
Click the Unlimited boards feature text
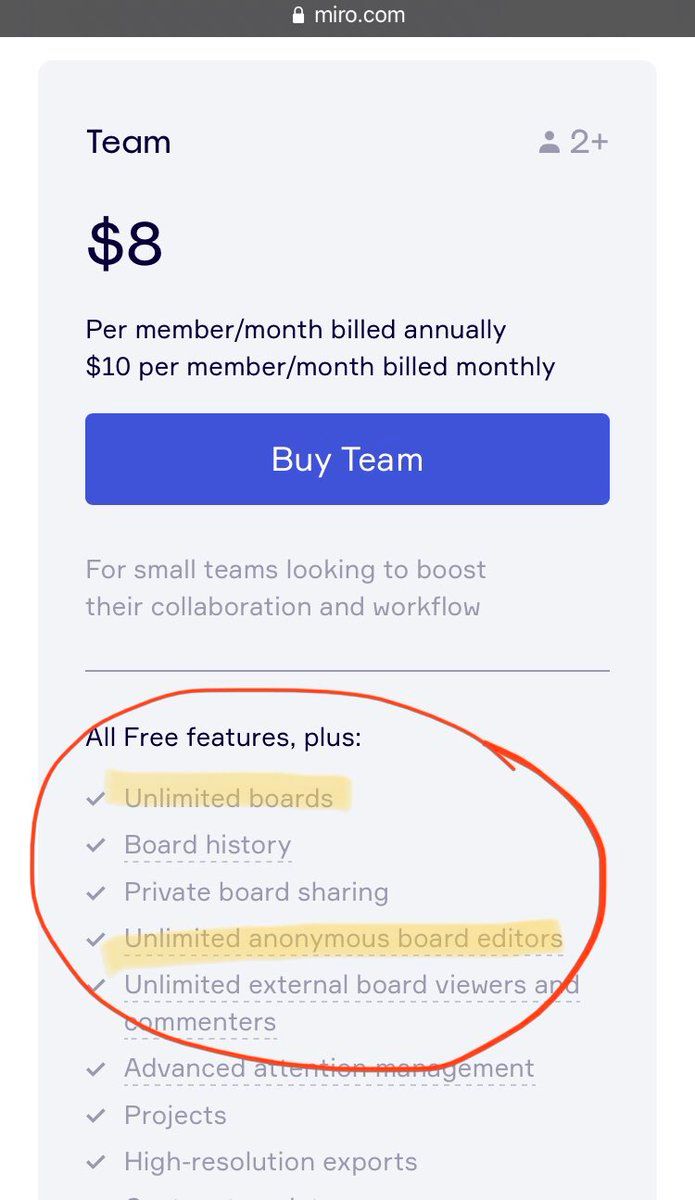pyautogui.click(x=228, y=799)
